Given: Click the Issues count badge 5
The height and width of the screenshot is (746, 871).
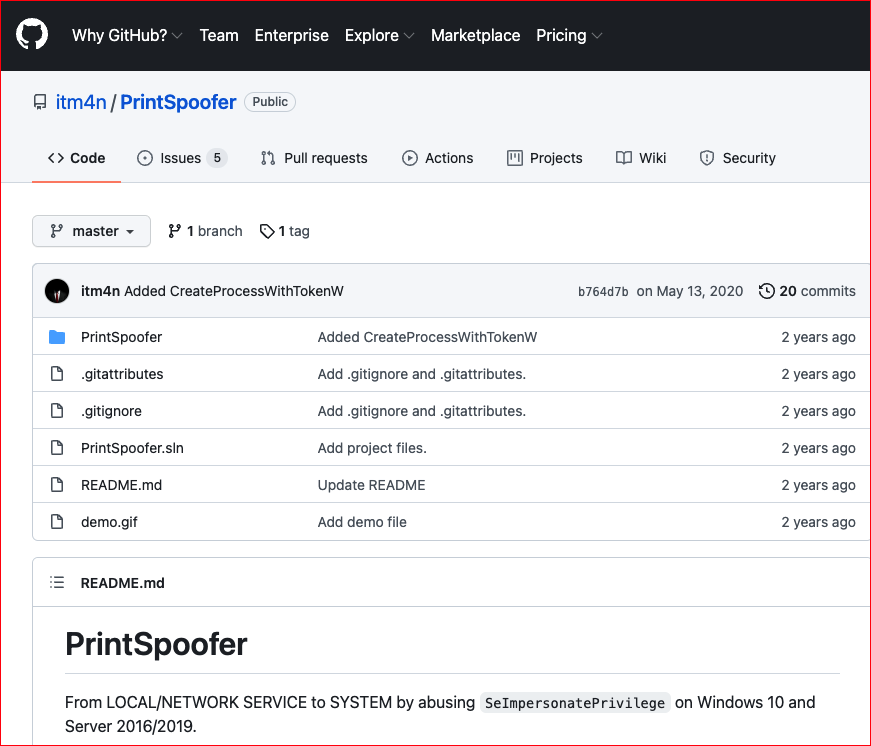Looking at the screenshot, I should tap(217, 158).
